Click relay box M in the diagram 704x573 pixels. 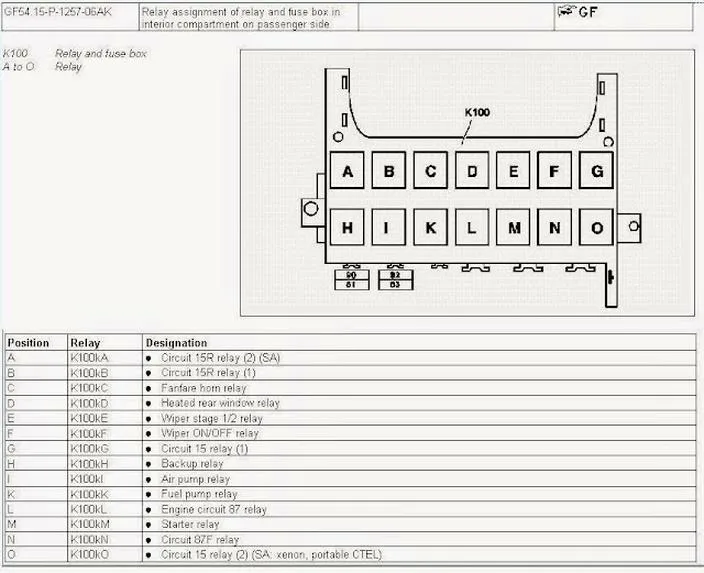tap(513, 227)
